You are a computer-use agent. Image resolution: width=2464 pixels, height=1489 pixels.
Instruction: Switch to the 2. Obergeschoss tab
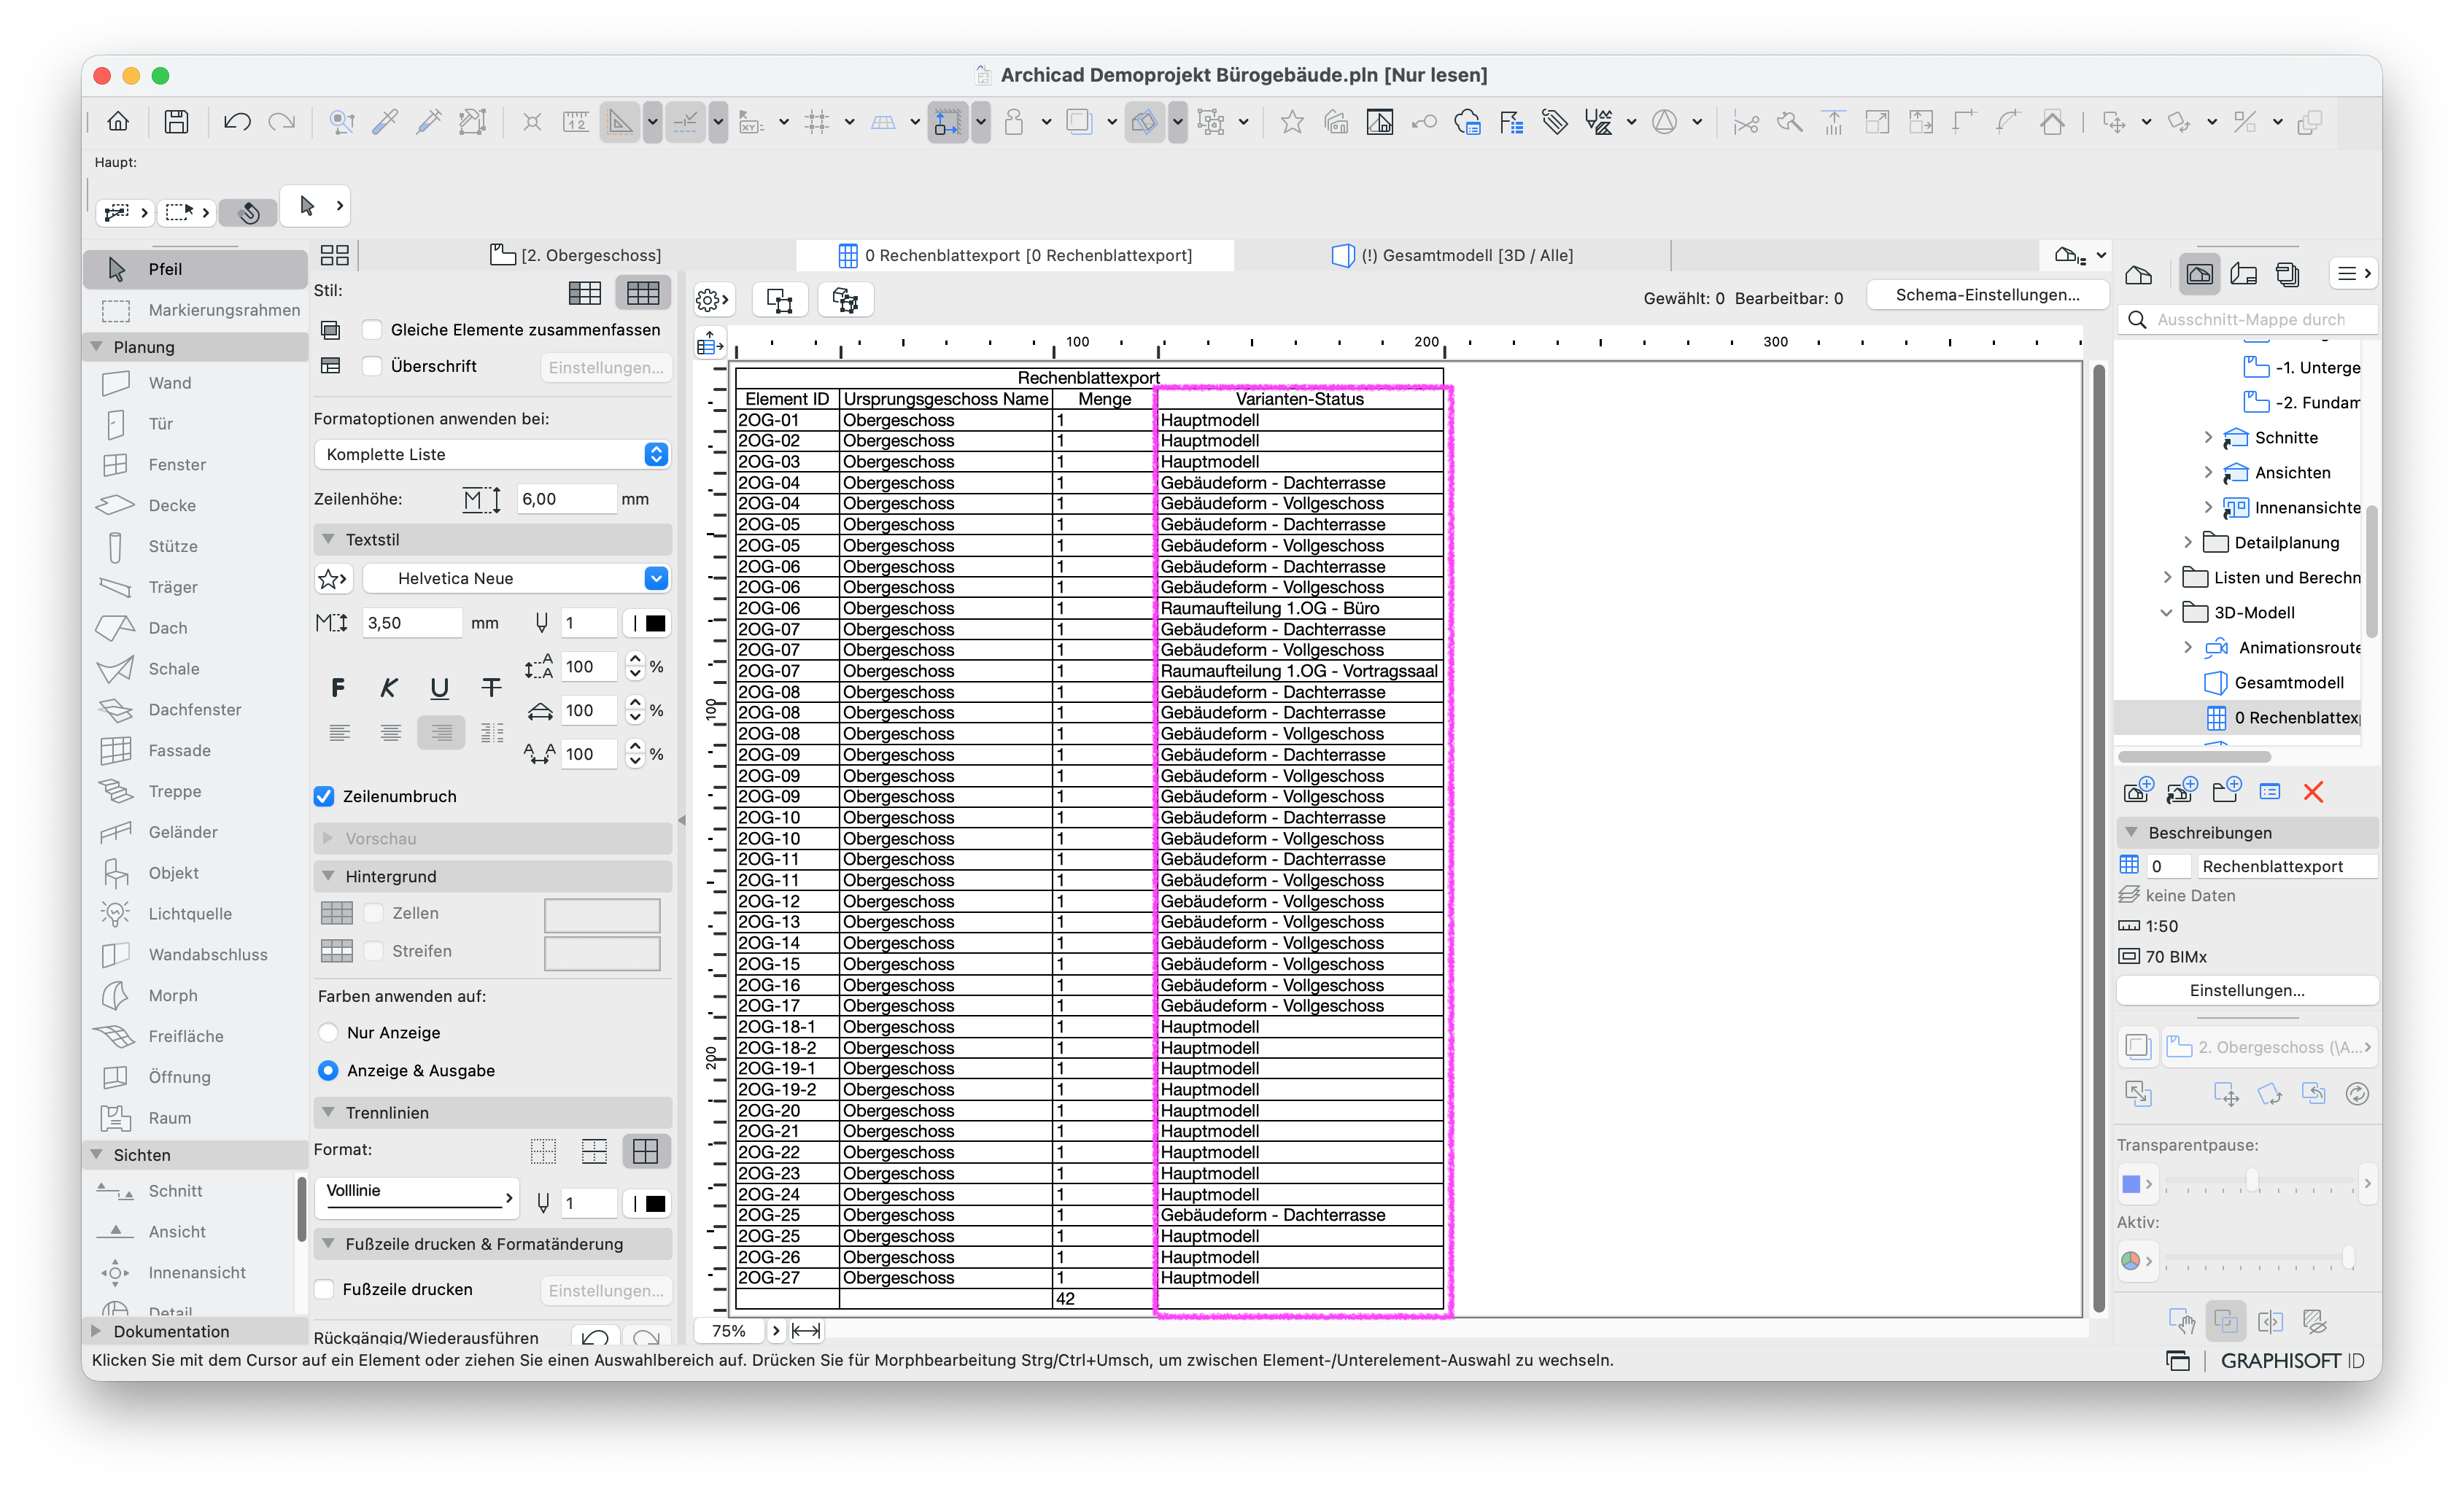click(x=576, y=255)
